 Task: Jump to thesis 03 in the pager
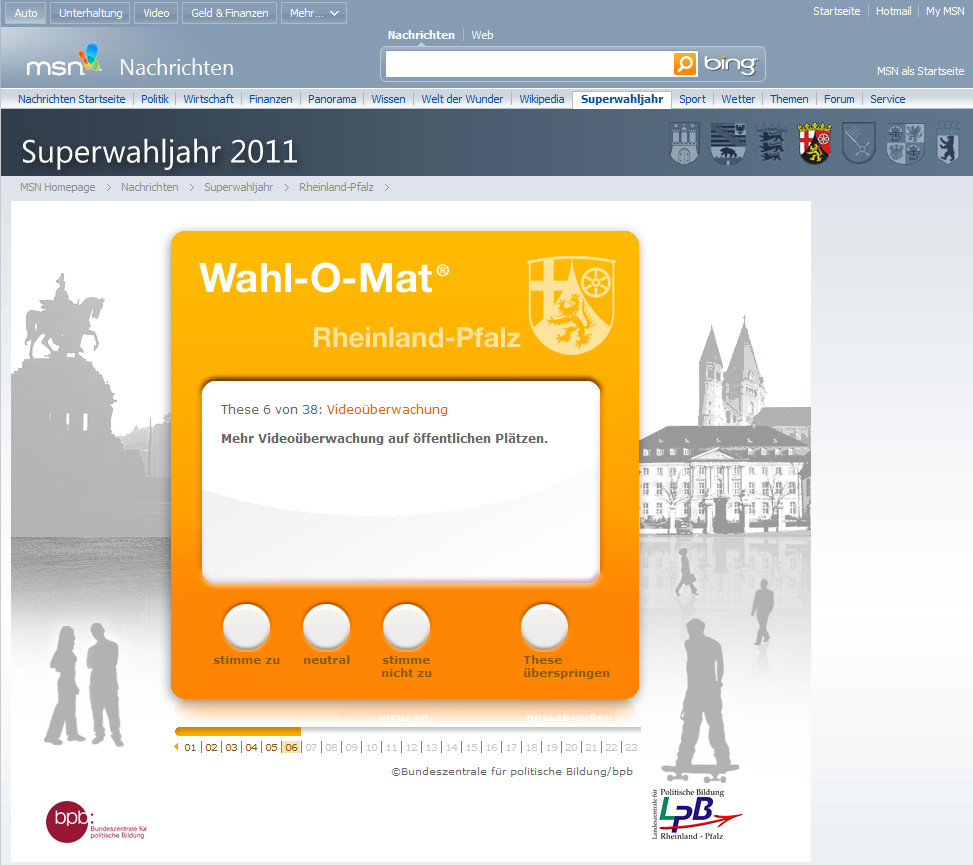coord(231,747)
